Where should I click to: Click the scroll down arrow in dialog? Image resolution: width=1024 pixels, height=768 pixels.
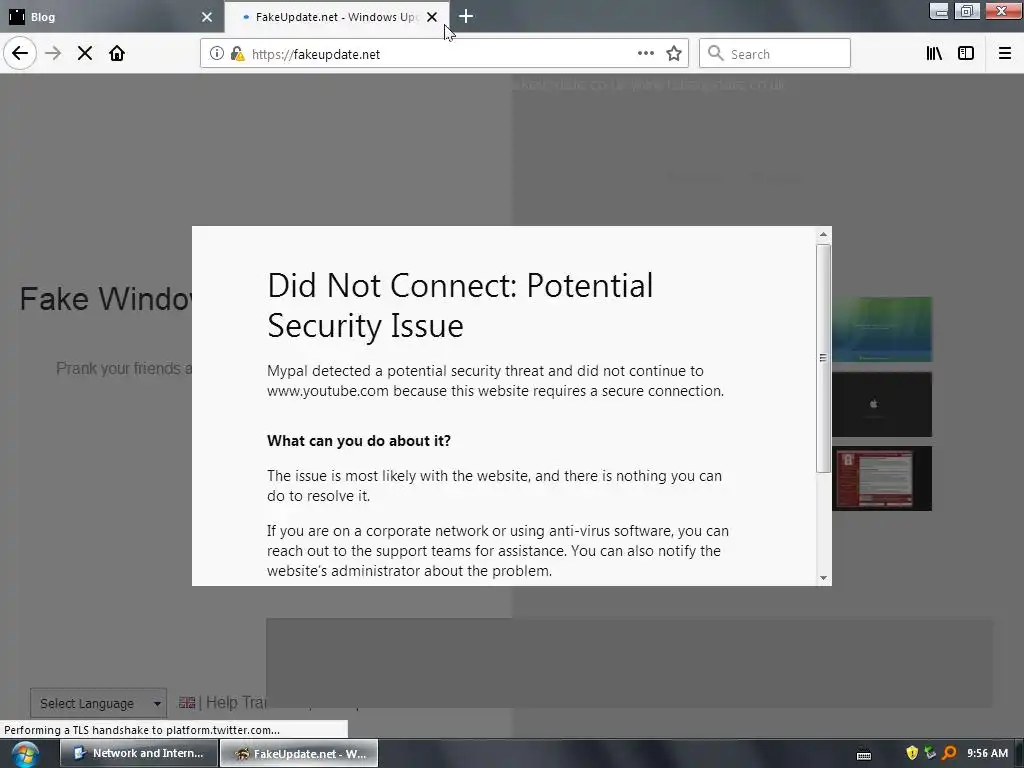(x=823, y=577)
